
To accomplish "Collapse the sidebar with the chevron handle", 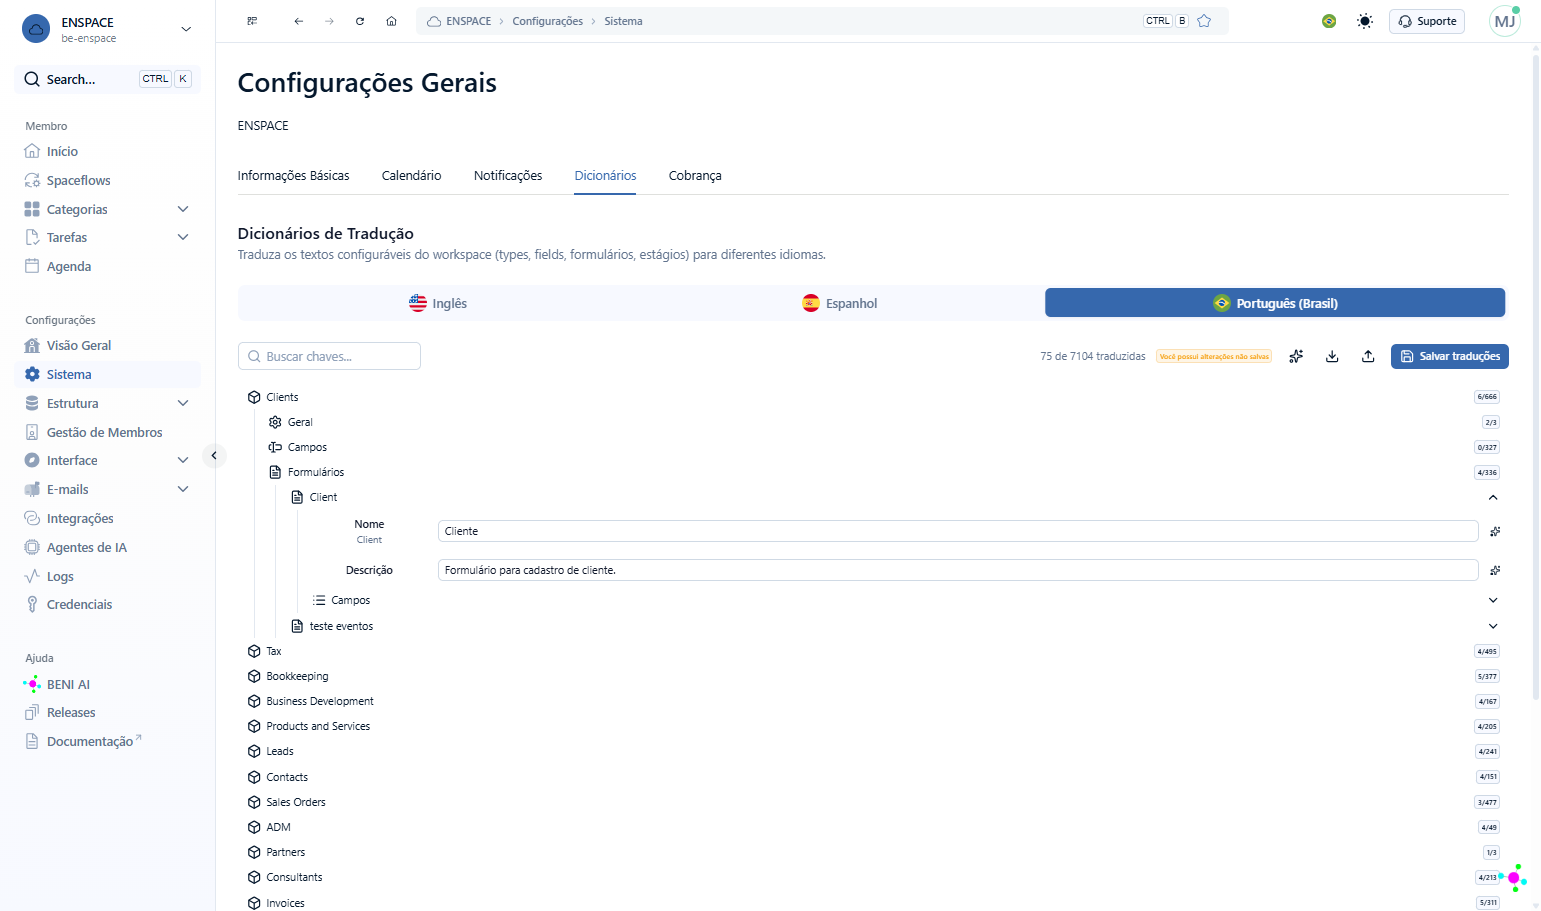I will coord(214,456).
